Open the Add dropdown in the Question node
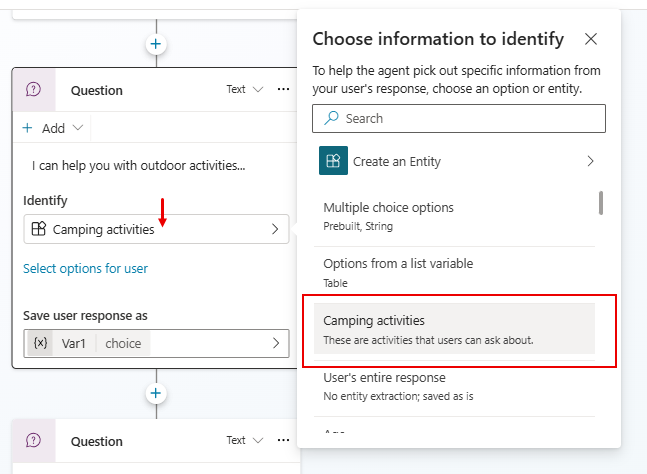This screenshot has height=474, width=647. pyautogui.click(x=53, y=128)
